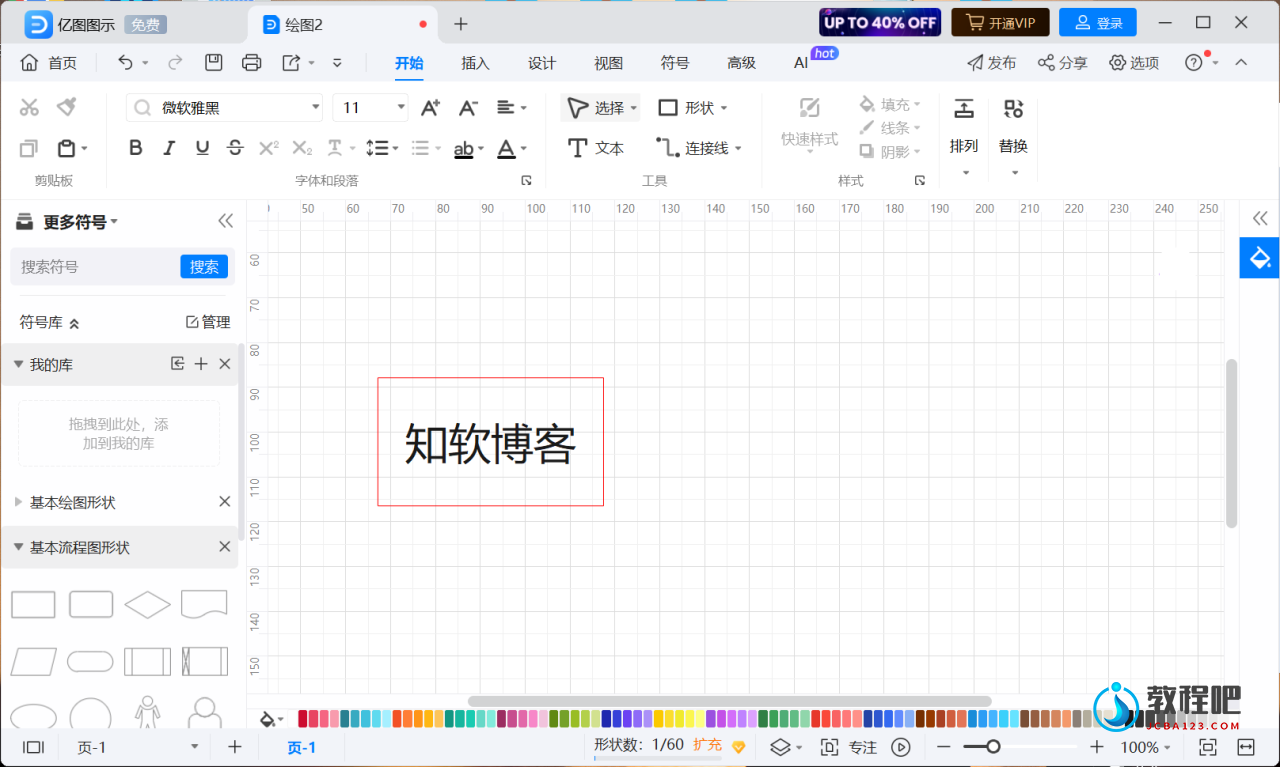This screenshot has height=767, width=1280.
Task: Click the Export icon next to Print
Action: pos(291,63)
